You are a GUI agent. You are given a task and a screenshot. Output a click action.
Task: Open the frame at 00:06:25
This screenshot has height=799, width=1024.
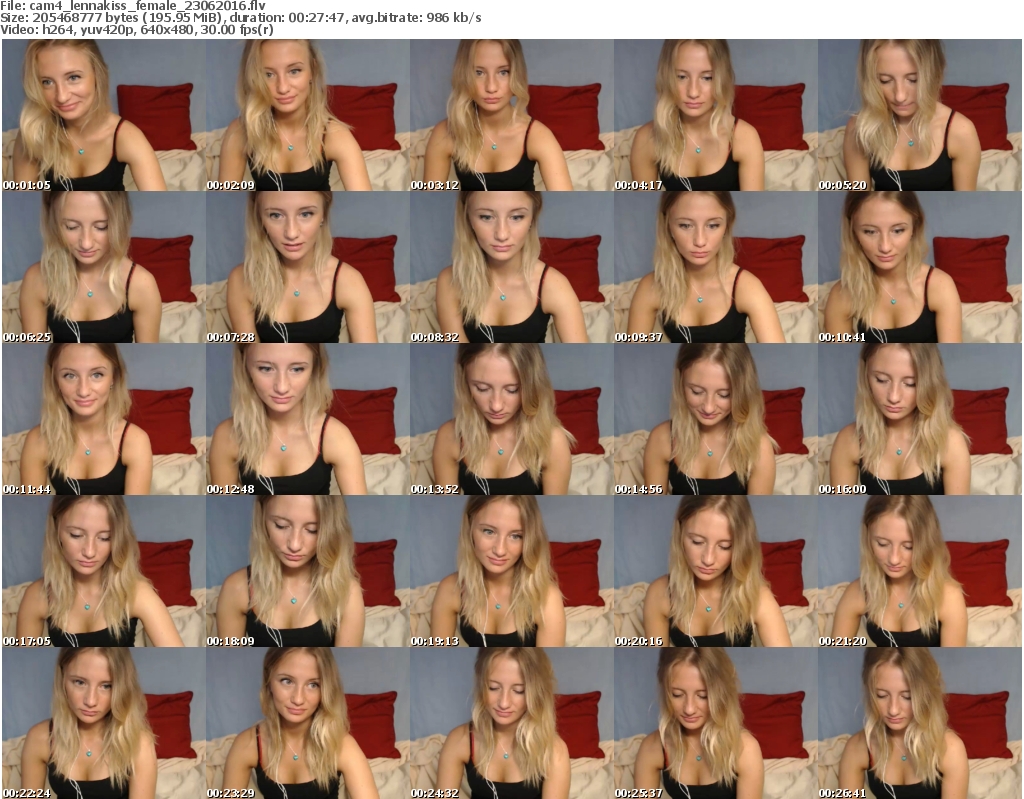coord(104,267)
